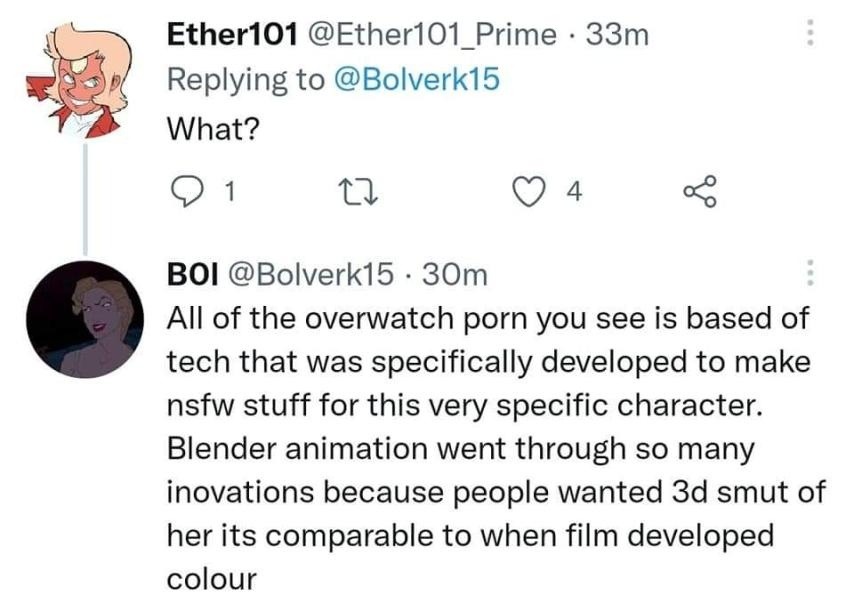
Task: Open Ether101's profile picture
Action: (x=85, y=79)
